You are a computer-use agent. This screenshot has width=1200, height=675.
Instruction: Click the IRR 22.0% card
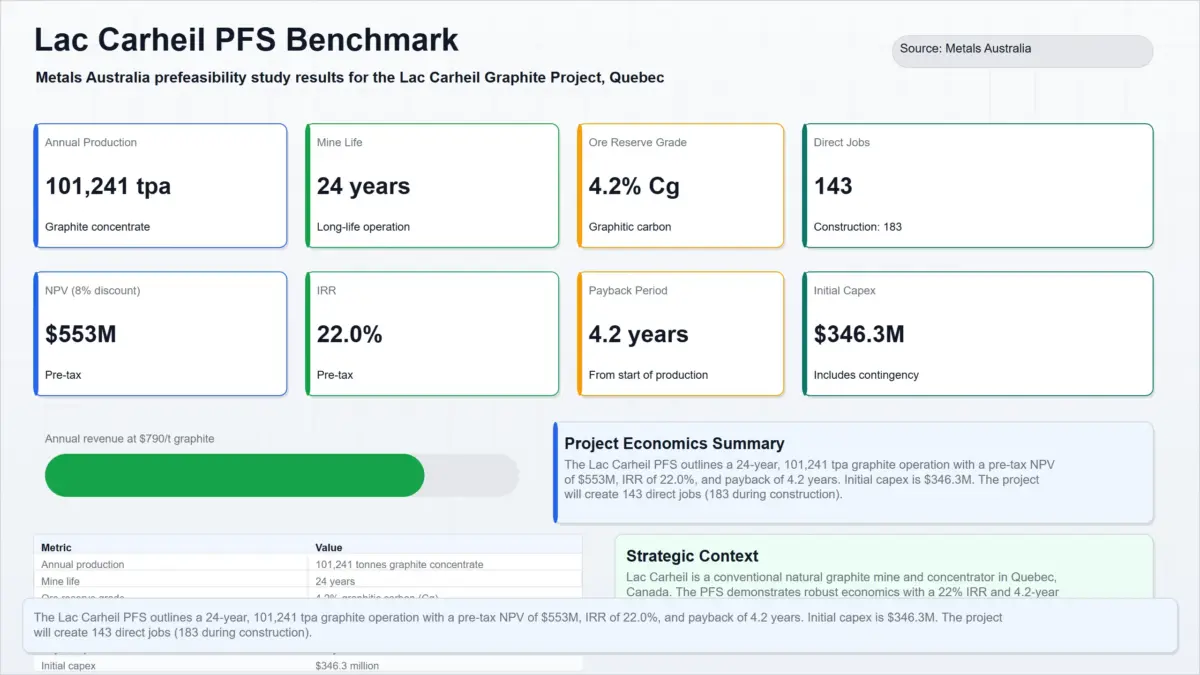pyautogui.click(x=432, y=334)
